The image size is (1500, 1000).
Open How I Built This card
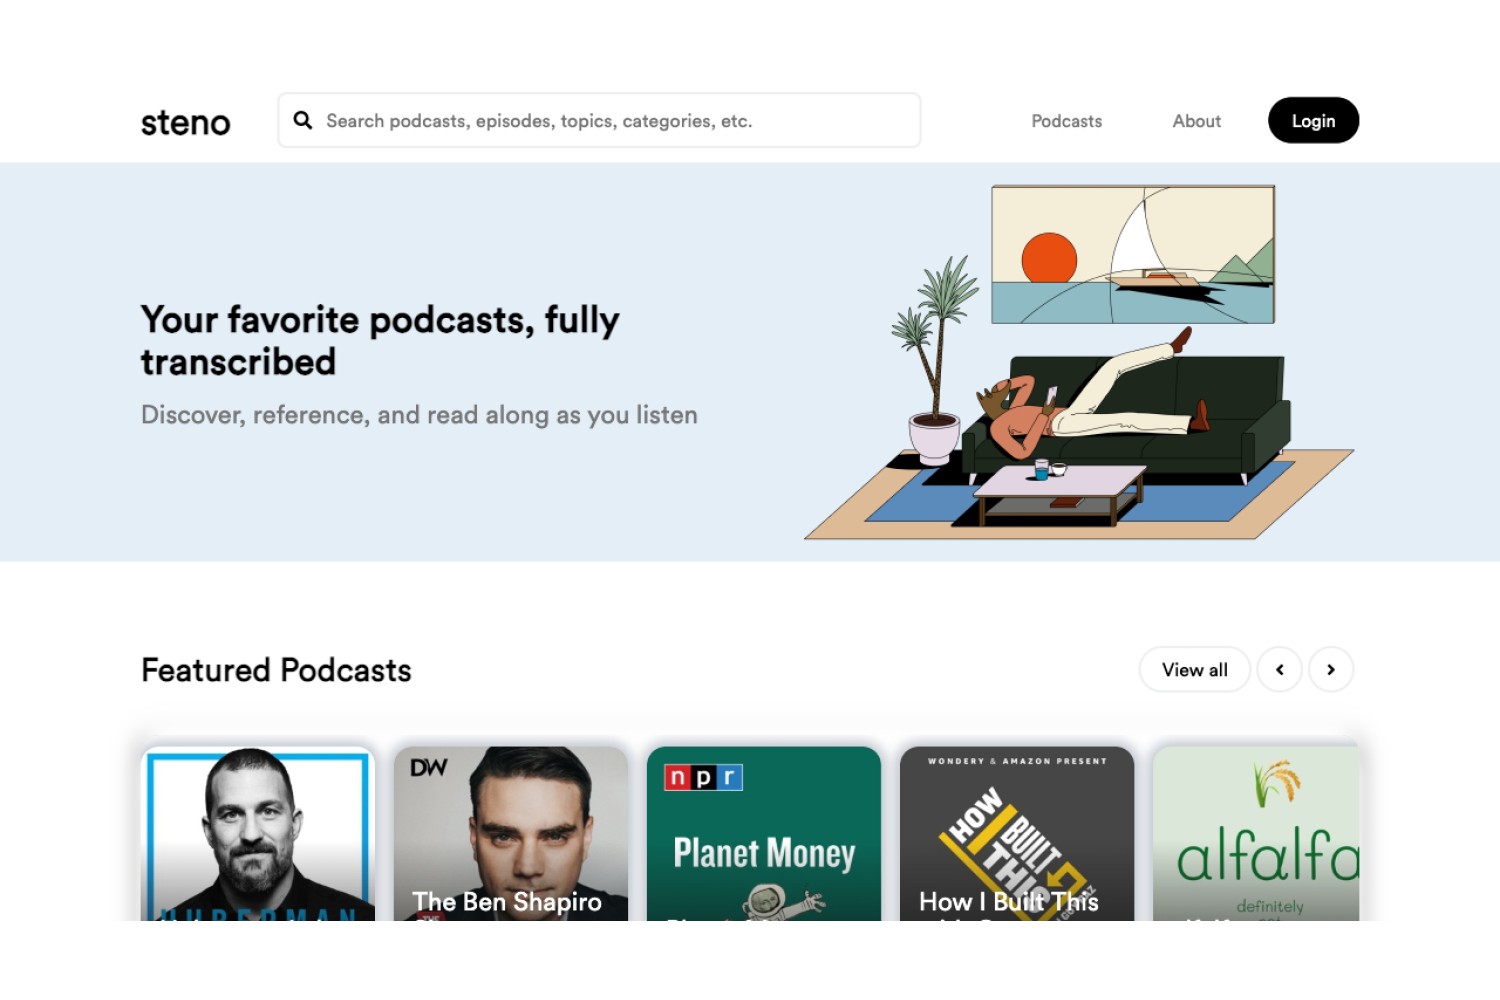point(1017,834)
